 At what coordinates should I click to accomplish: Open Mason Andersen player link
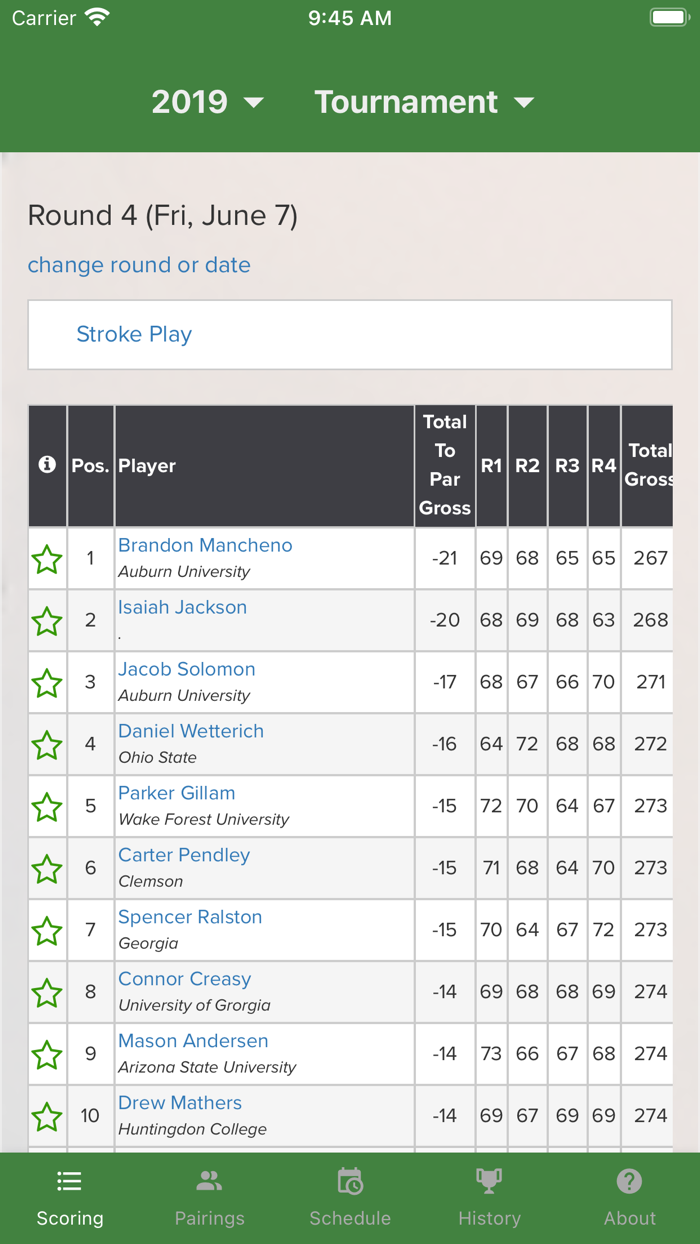(x=193, y=1041)
